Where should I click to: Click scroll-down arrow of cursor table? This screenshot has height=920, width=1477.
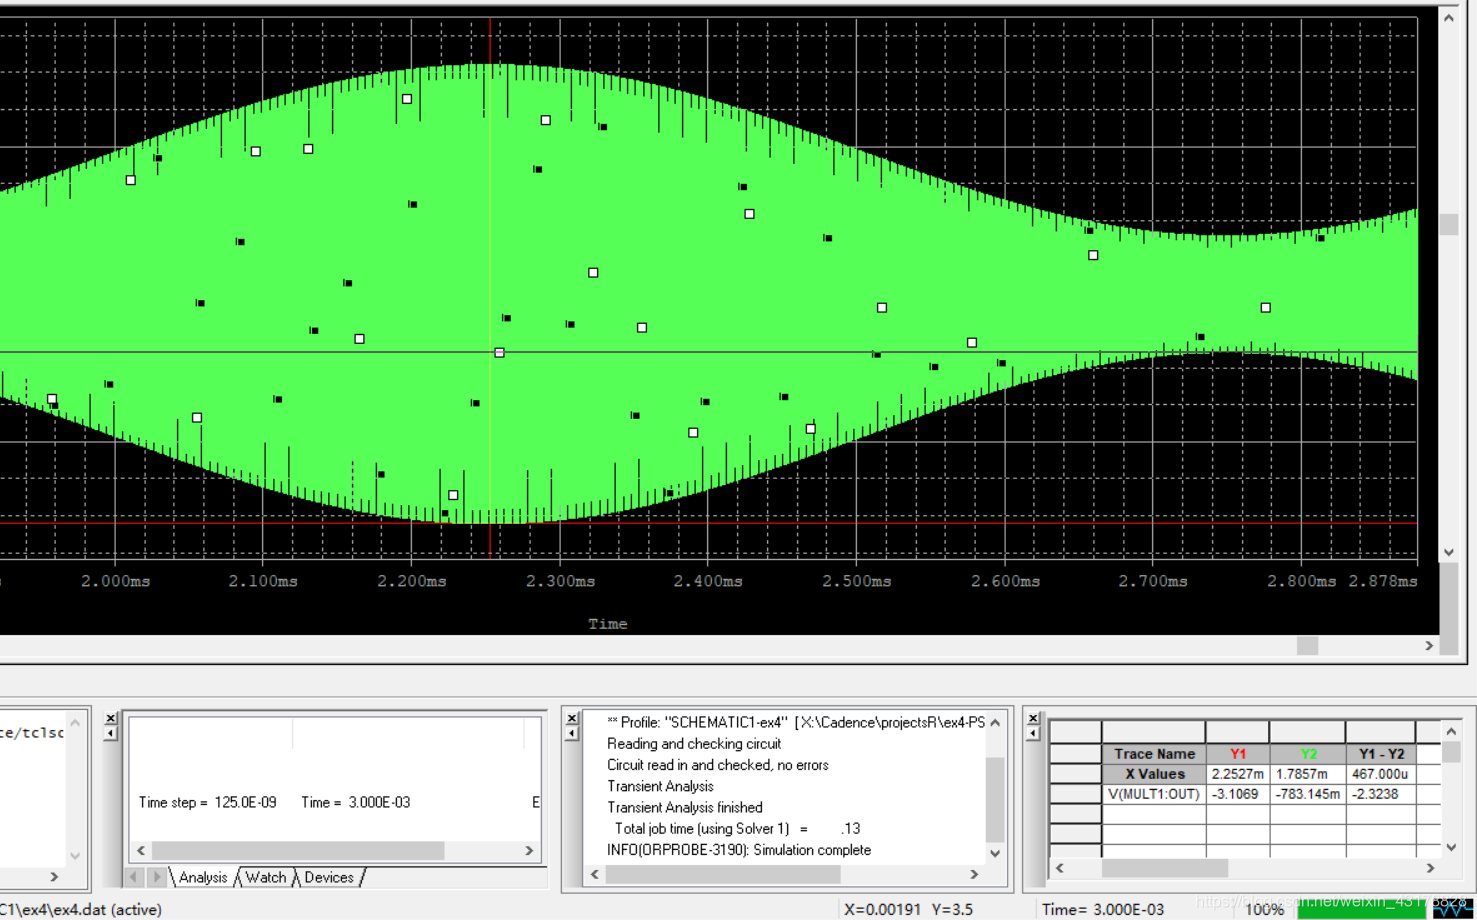[x=1451, y=847]
